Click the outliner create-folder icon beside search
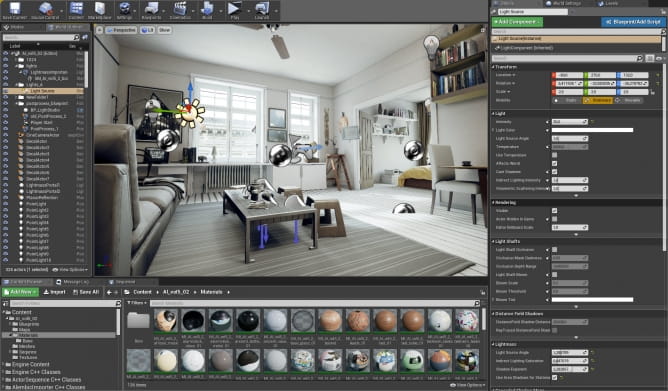 click(85, 37)
